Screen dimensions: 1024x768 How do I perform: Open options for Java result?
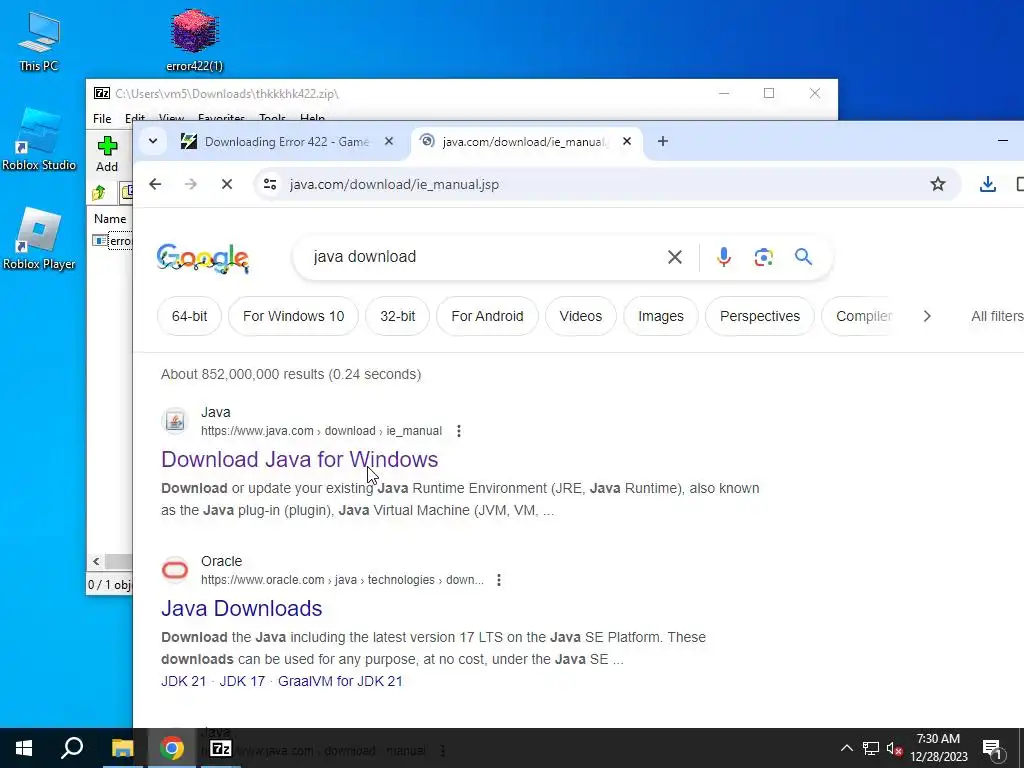point(459,431)
